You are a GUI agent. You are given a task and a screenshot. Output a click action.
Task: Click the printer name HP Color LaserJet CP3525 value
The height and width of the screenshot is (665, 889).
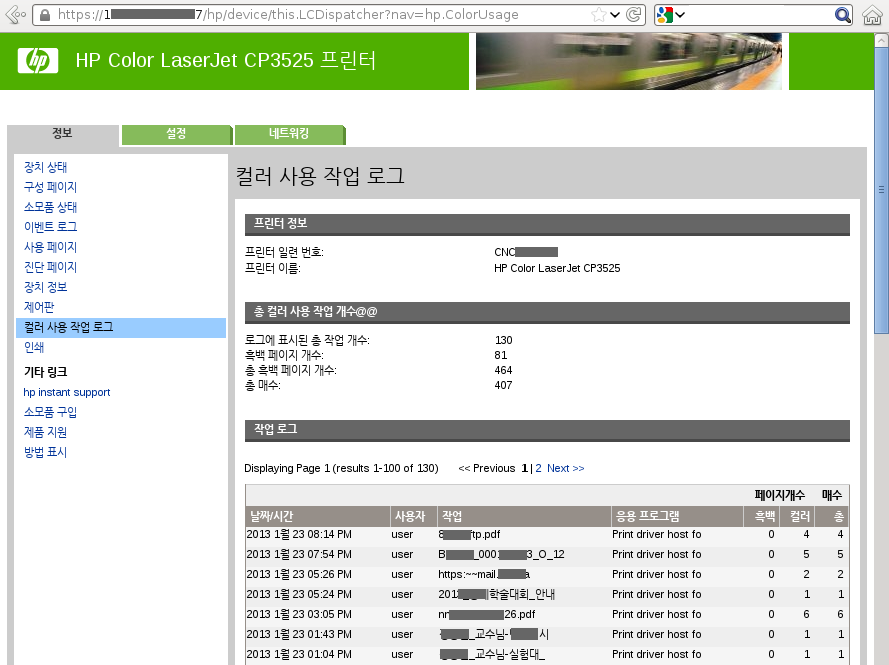point(557,268)
